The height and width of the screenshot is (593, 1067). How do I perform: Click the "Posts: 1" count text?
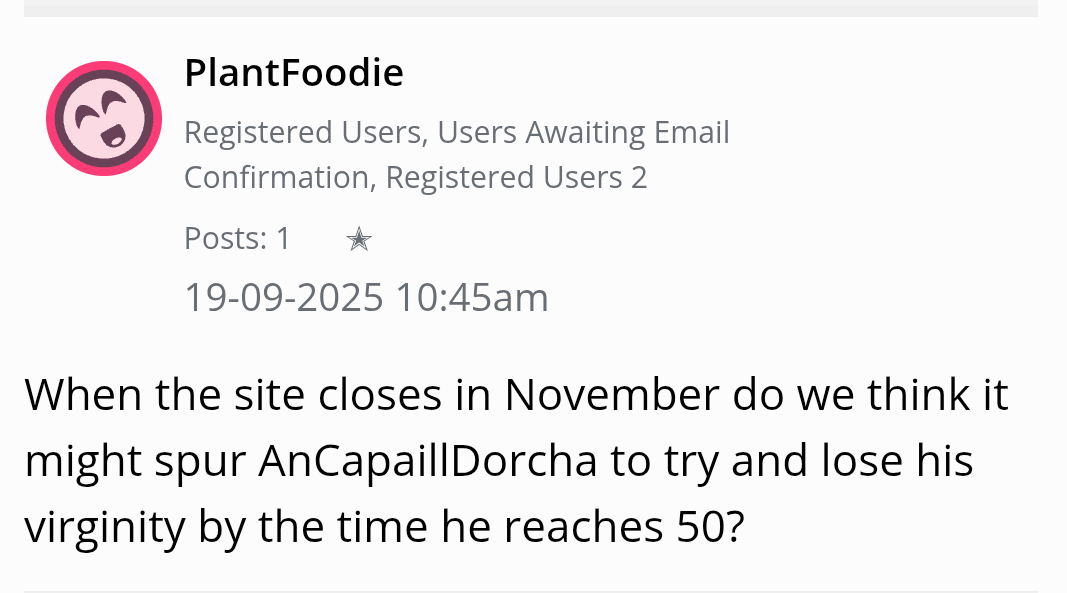pyautogui.click(x=237, y=238)
